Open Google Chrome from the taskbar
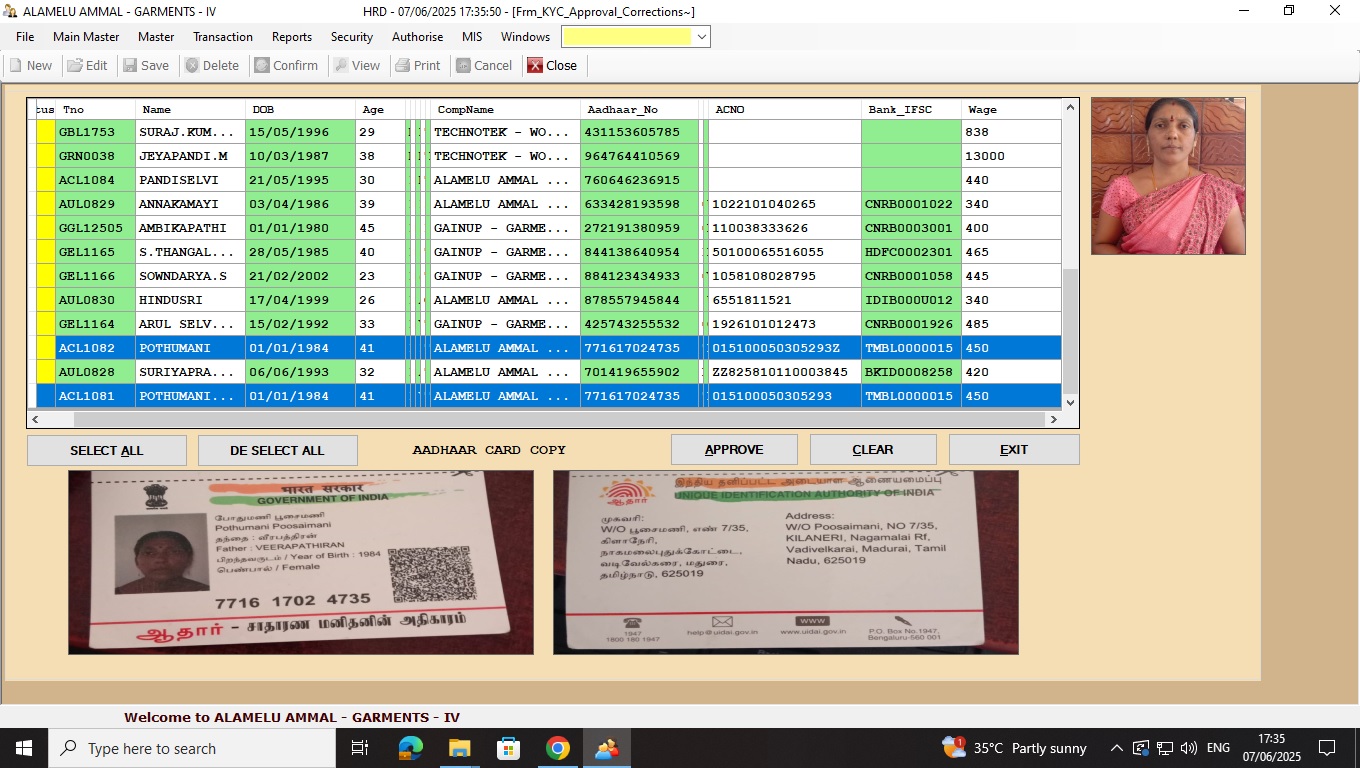This screenshot has width=1360, height=768. point(558,748)
